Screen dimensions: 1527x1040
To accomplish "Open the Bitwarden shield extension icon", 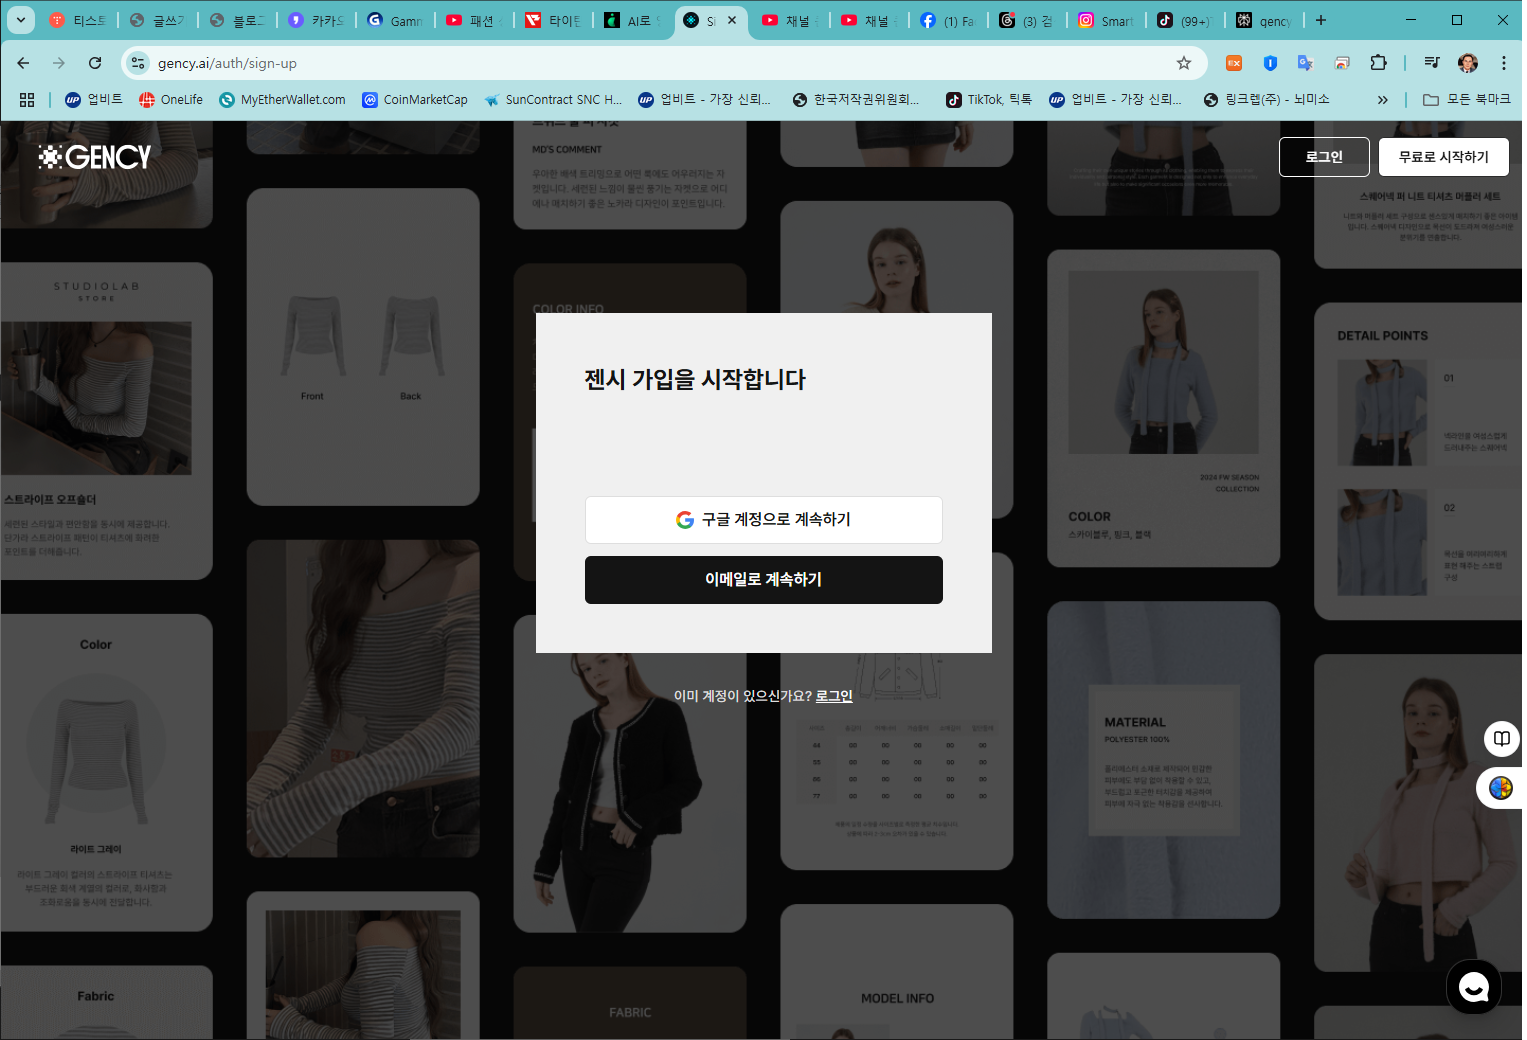I will [x=1270, y=63].
